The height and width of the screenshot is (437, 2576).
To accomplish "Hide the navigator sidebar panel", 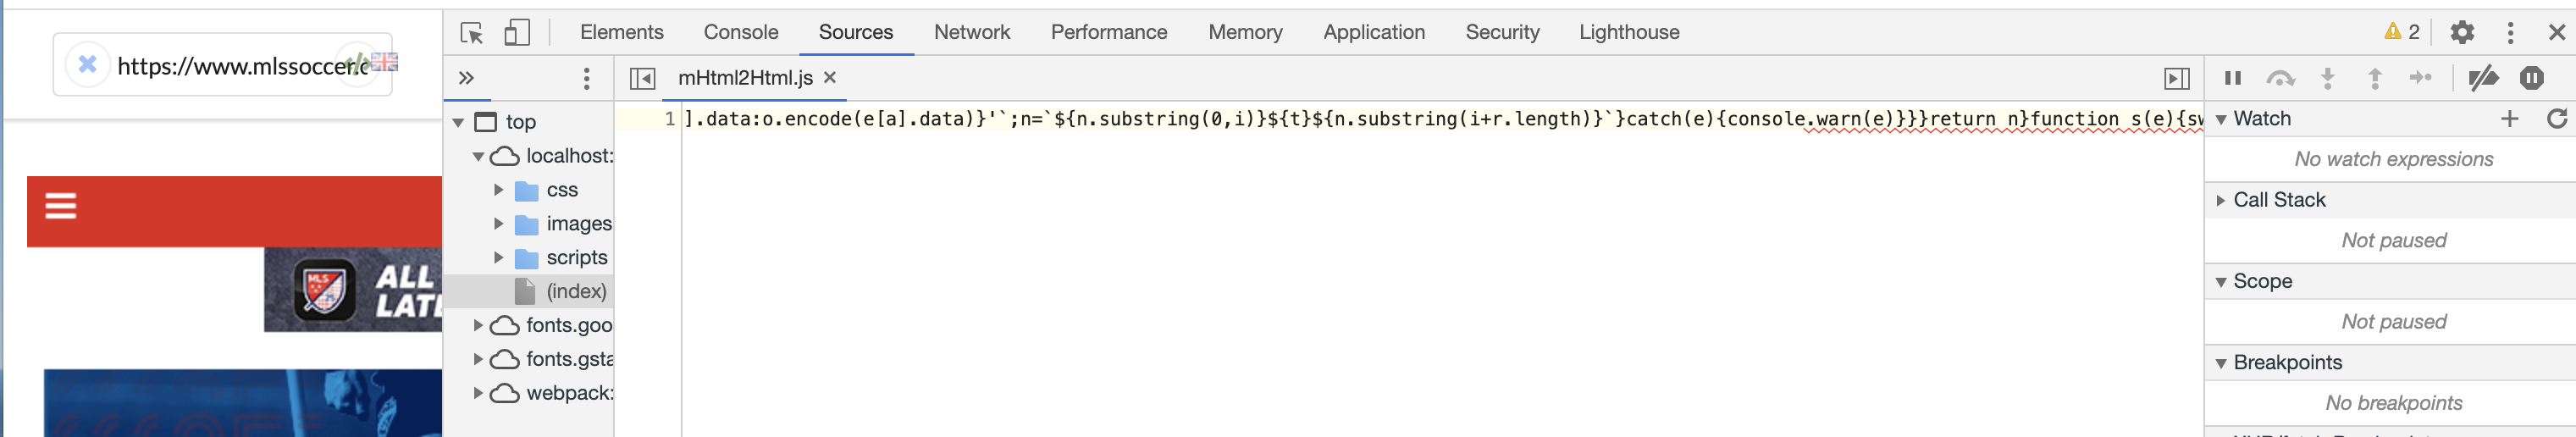I will pyautogui.click(x=642, y=78).
